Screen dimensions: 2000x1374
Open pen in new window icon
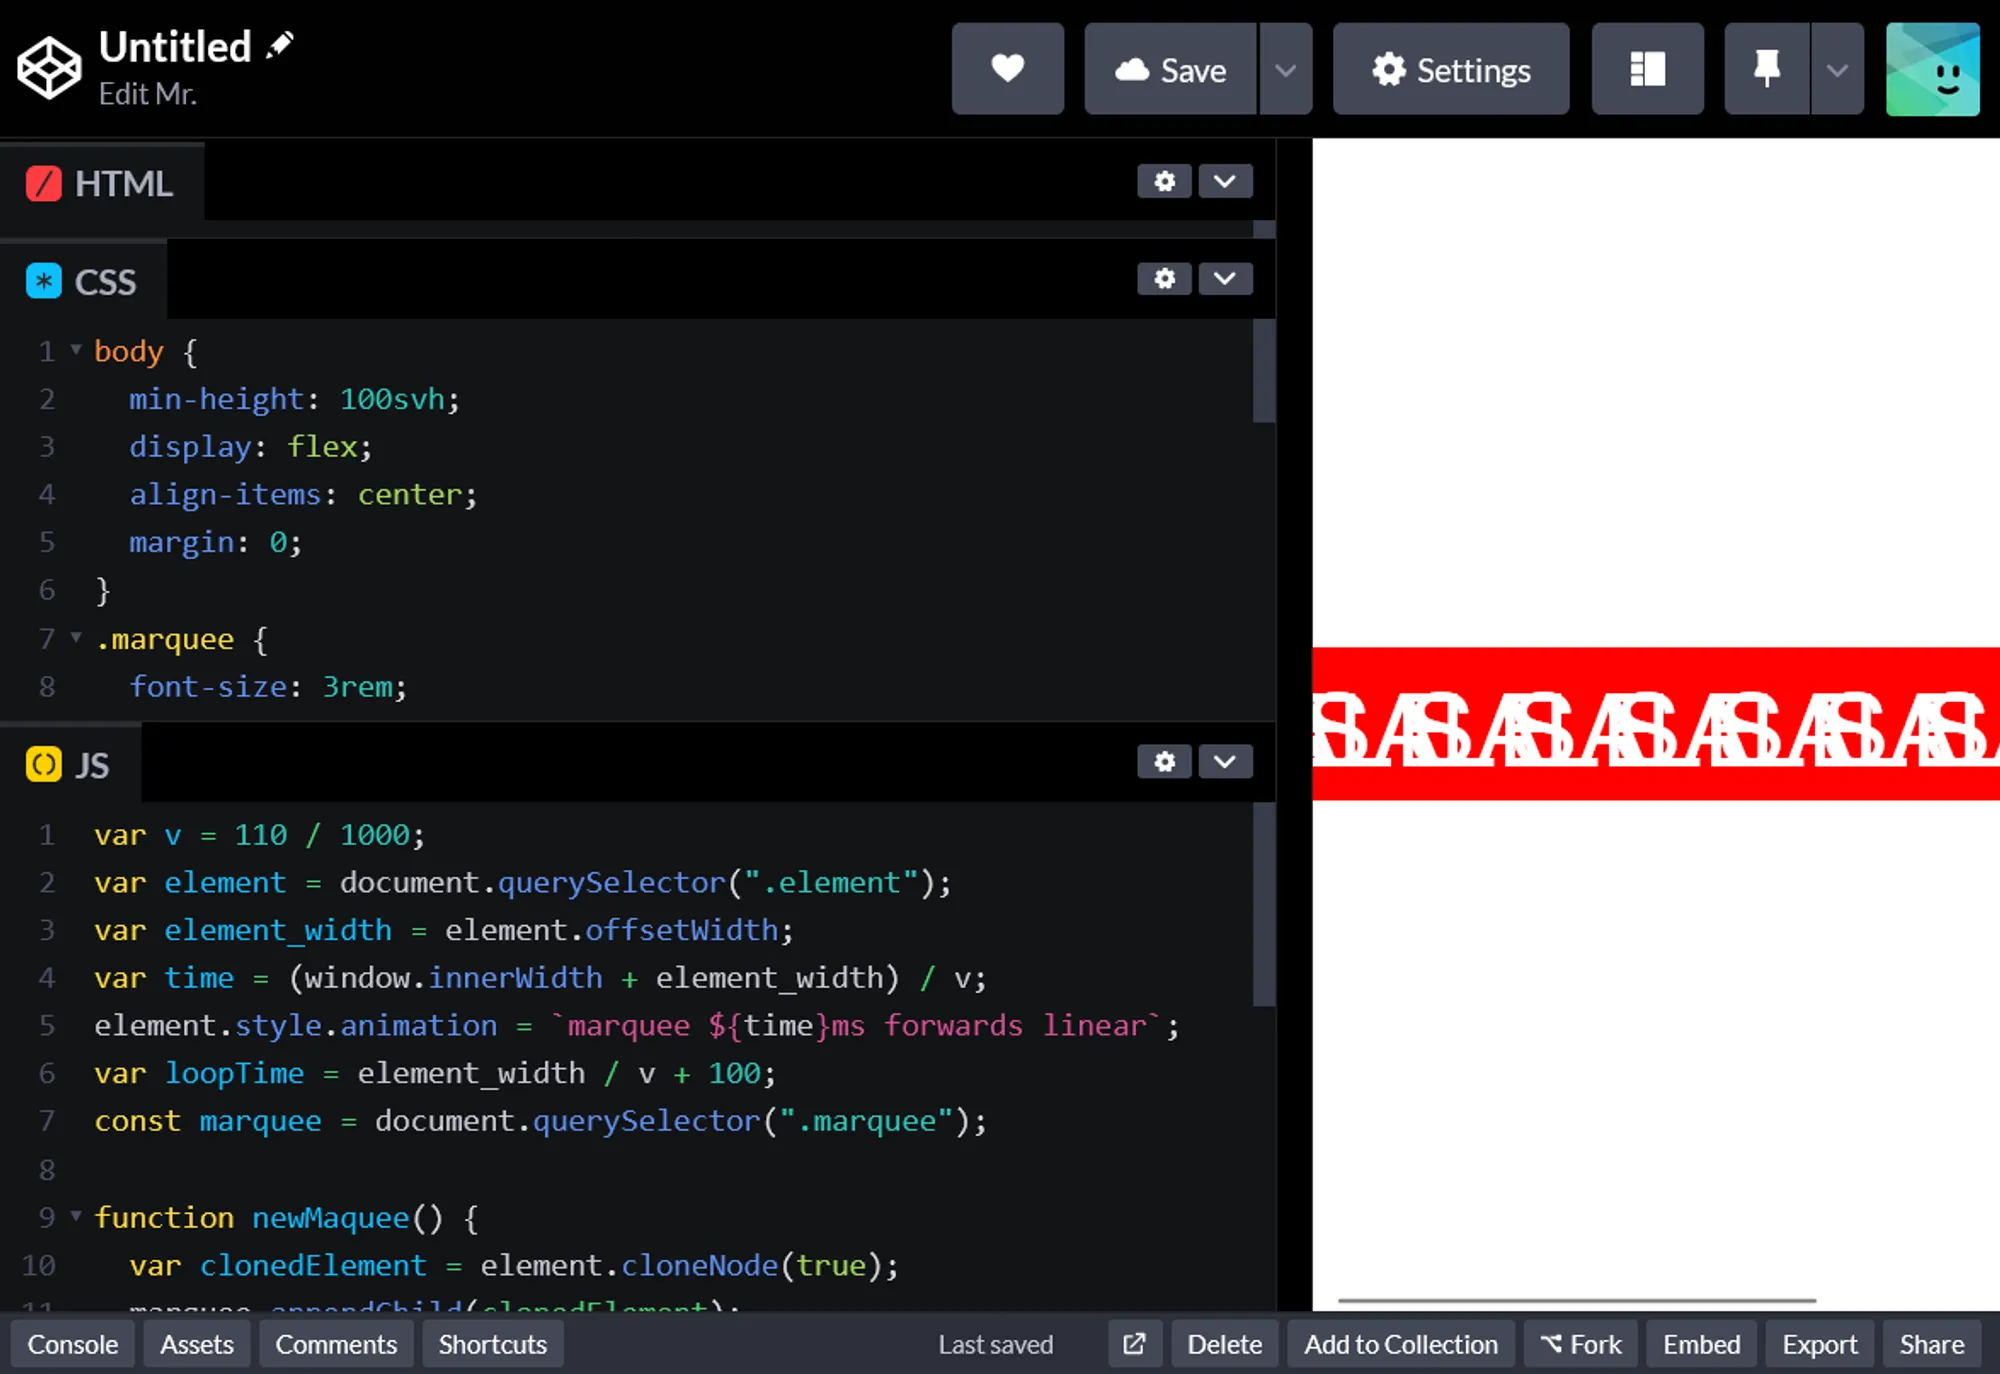(1135, 1344)
